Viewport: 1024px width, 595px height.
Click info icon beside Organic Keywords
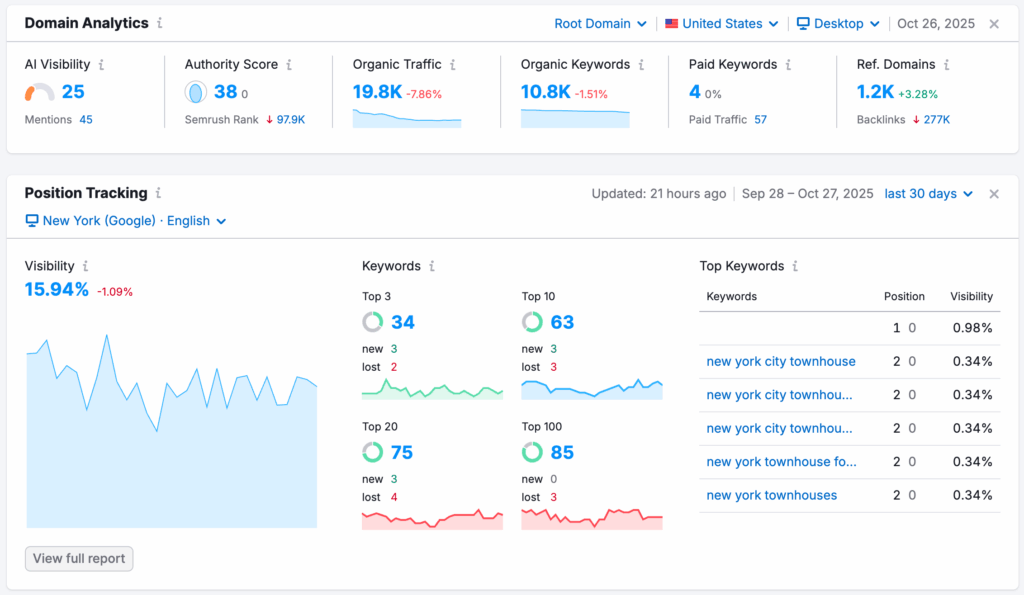[x=642, y=64]
